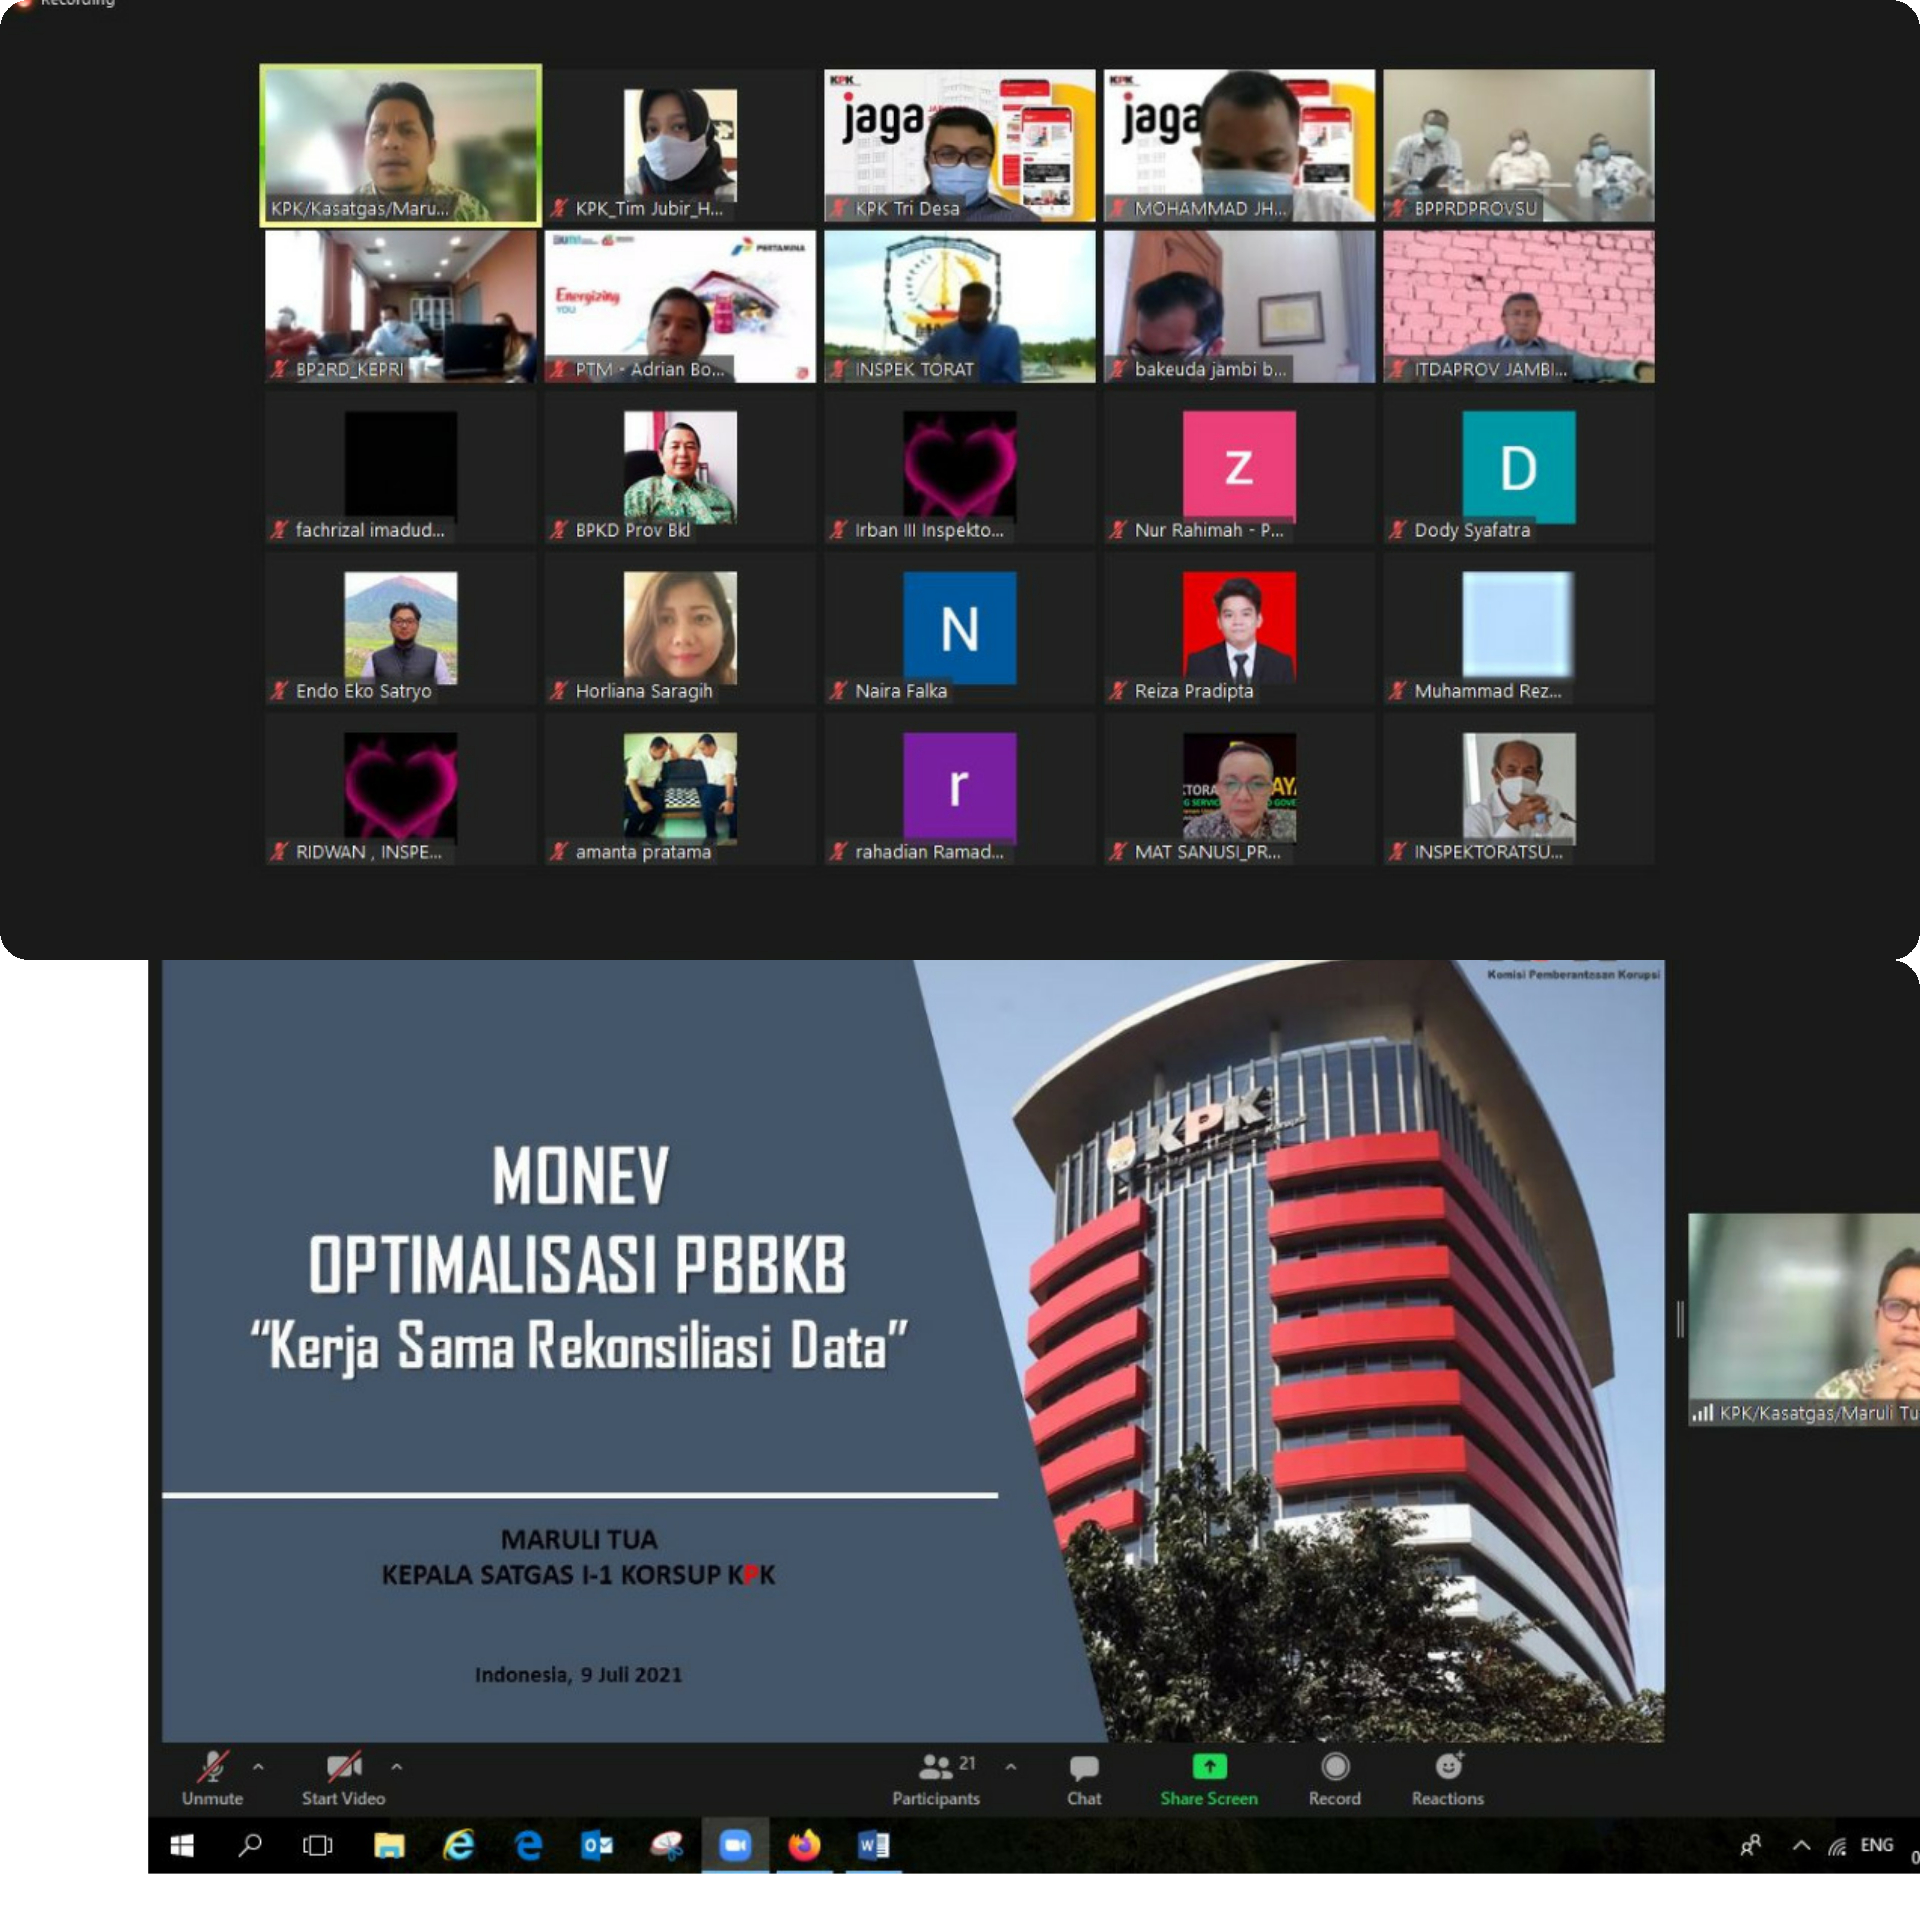This screenshot has width=1920, height=1920.
Task: Select the bakeuda jambi b... video tile
Action: pos(1239,306)
